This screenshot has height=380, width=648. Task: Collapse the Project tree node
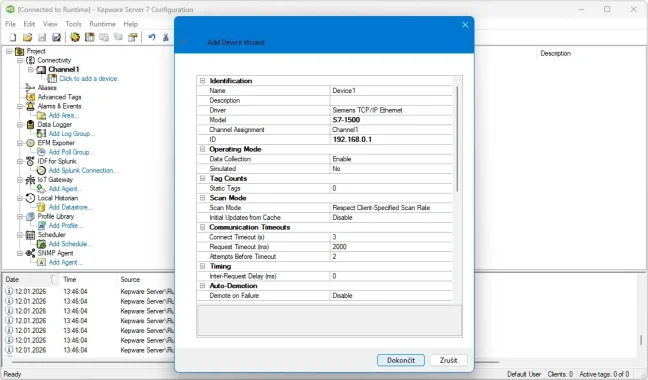click(9, 51)
